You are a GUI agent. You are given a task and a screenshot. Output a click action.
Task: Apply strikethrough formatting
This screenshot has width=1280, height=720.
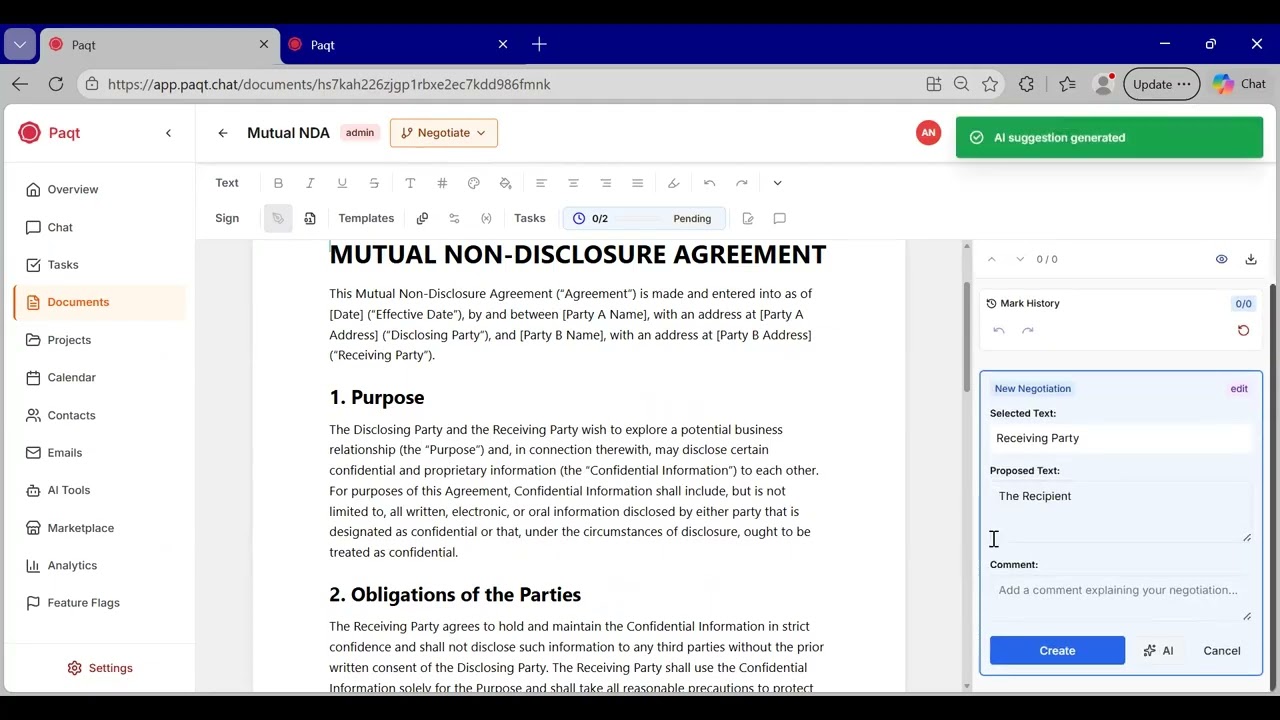click(x=374, y=183)
